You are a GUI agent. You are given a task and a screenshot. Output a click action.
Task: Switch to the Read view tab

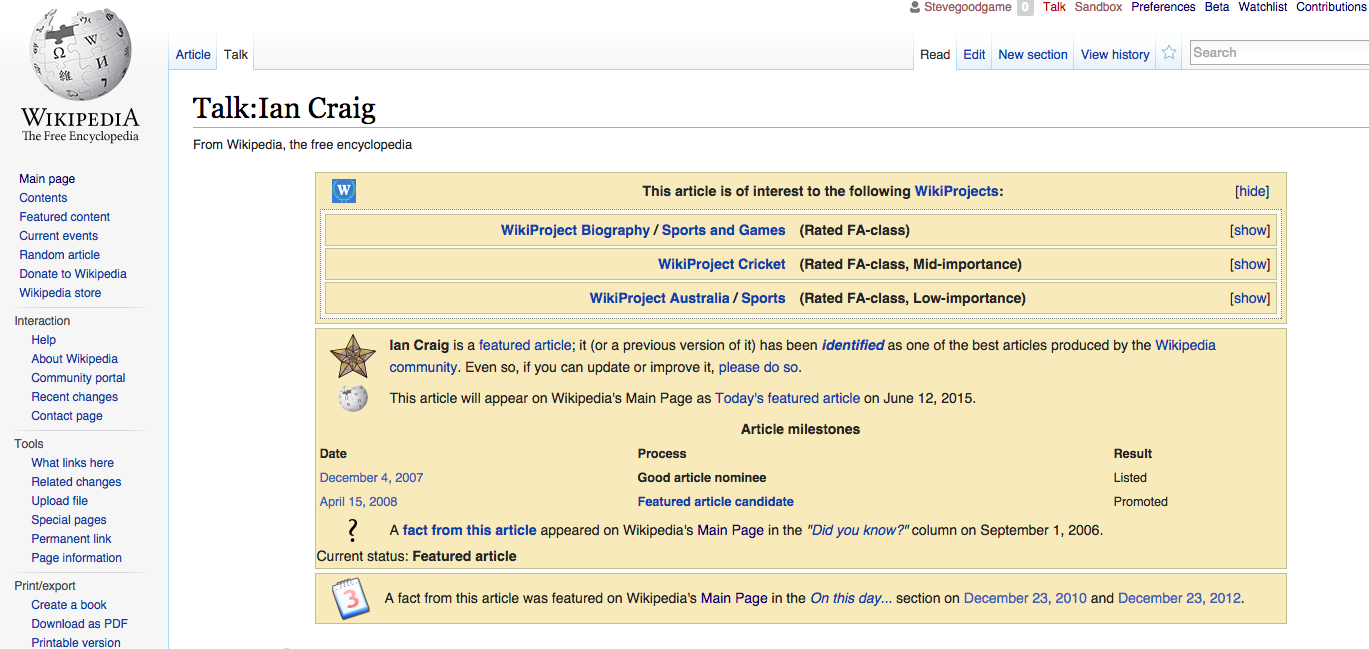(x=935, y=55)
